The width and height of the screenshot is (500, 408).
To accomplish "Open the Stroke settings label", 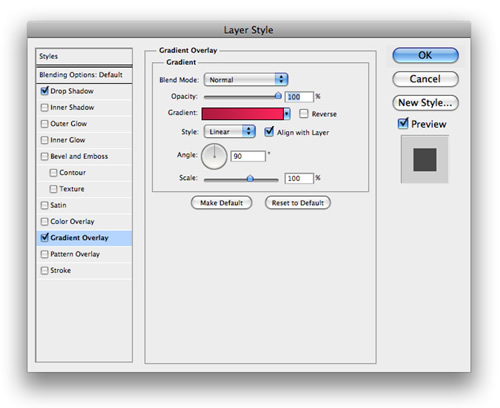I will pos(61,270).
